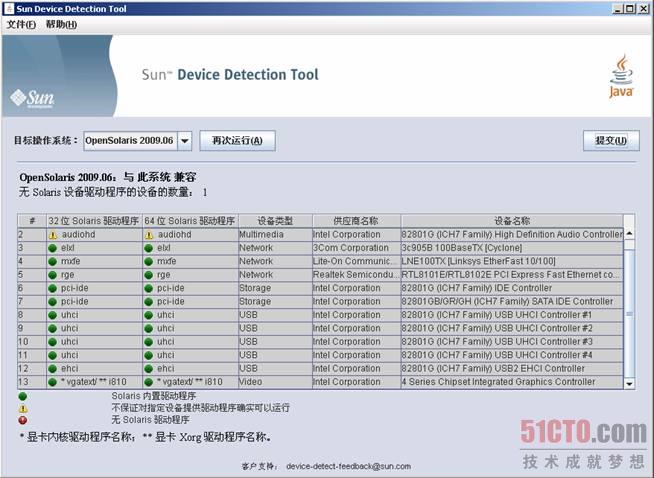The image size is (654, 478).
Task: Select the Realtek Semicondu... vendor cell
Action: [x=356, y=274]
